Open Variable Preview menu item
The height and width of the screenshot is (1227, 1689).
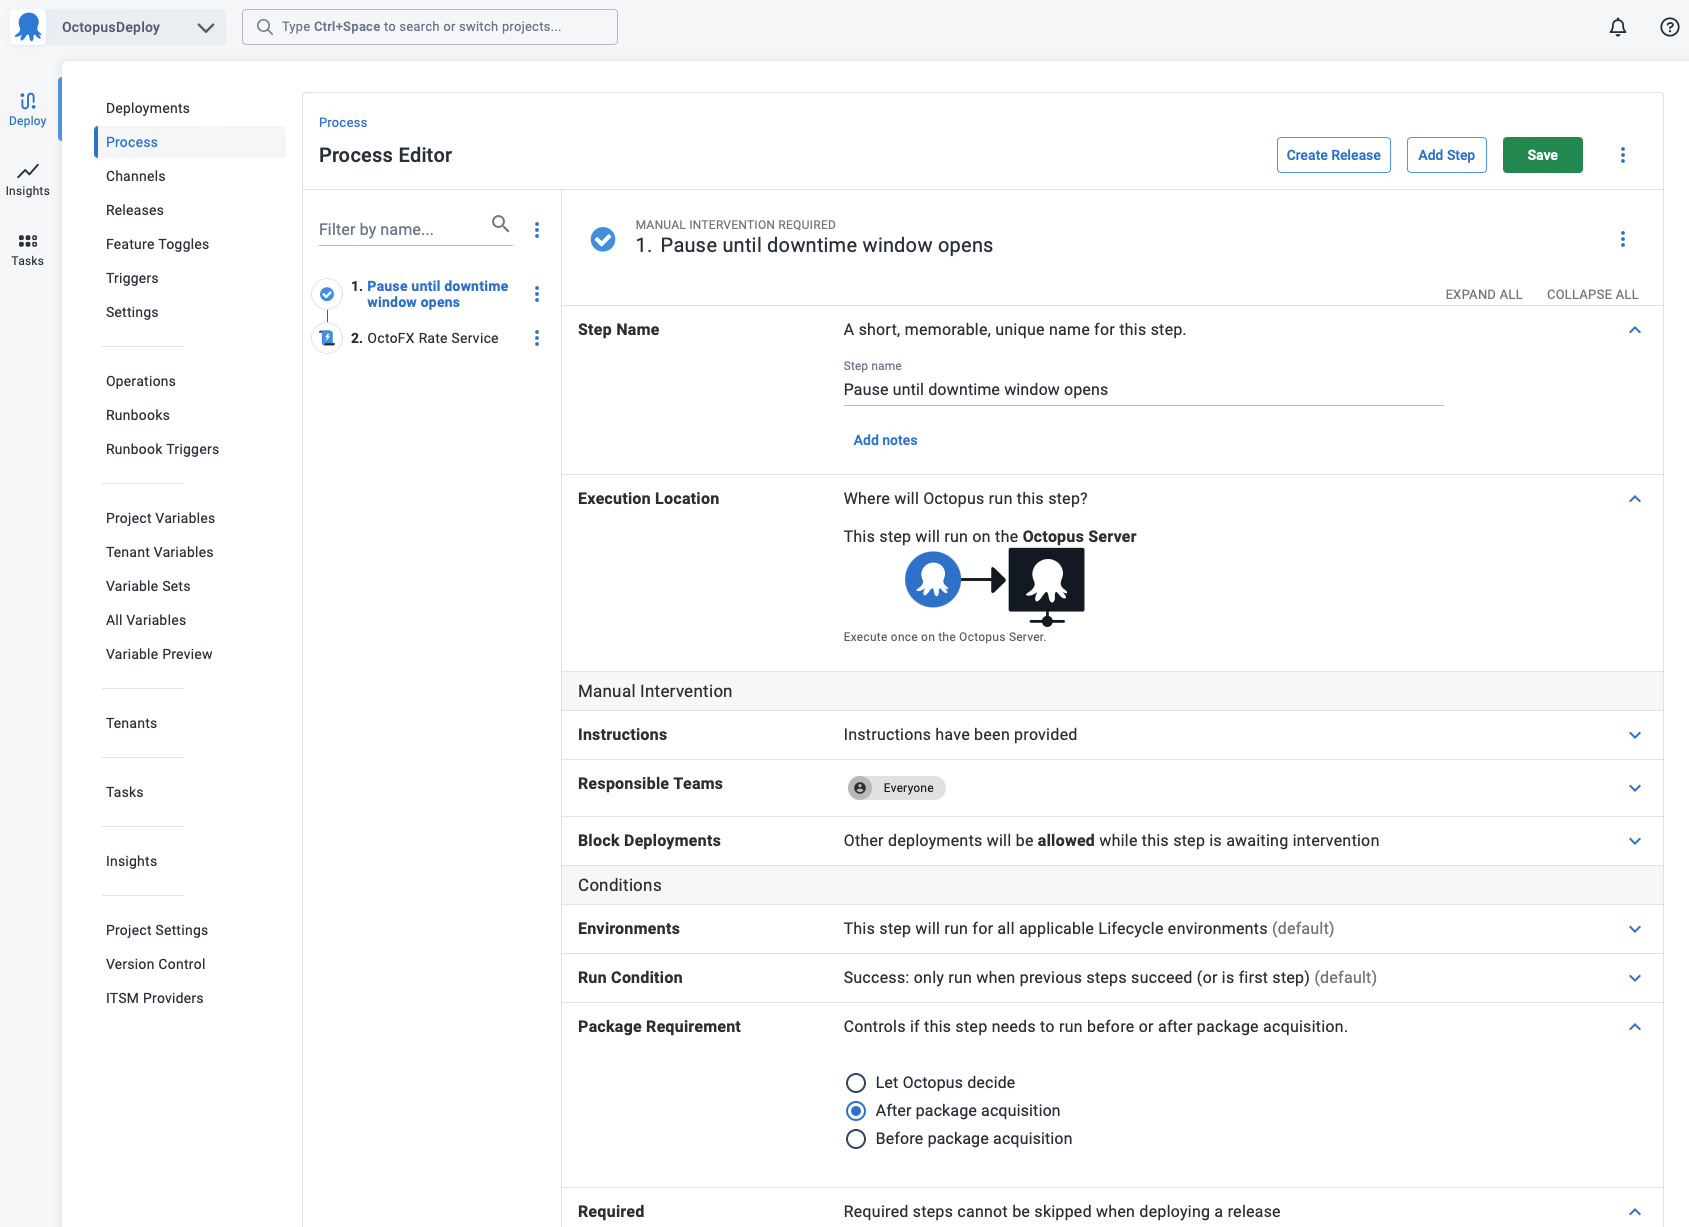tap(159, 654)
